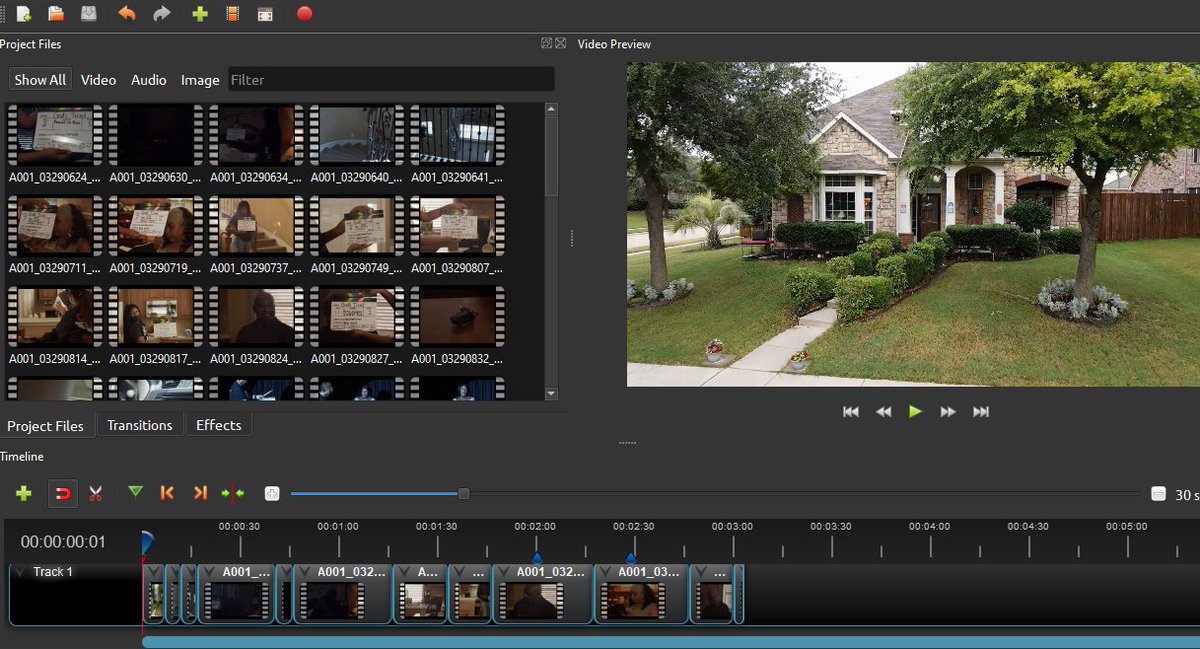
Task: Open a project using the folder icon
Action: pos(56,14)
